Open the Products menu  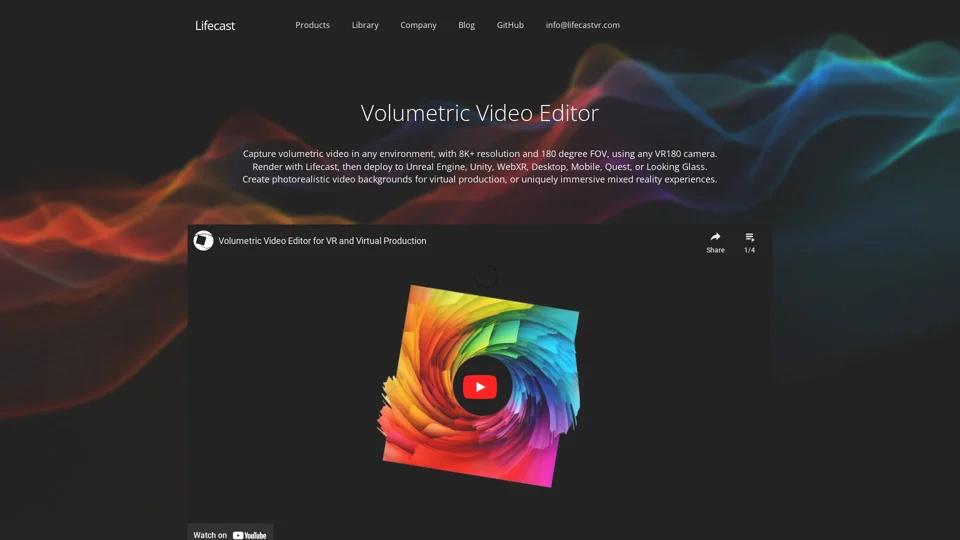click(x=312, y=25)
